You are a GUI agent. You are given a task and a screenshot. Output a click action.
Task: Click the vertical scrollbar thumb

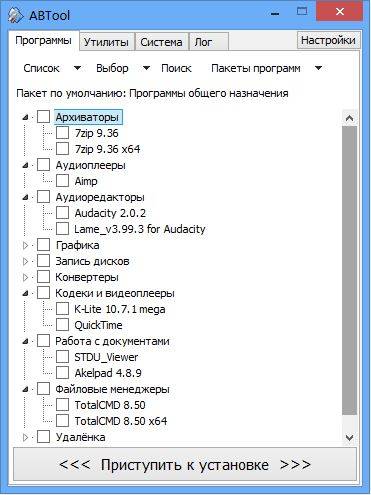coord(349,271)
